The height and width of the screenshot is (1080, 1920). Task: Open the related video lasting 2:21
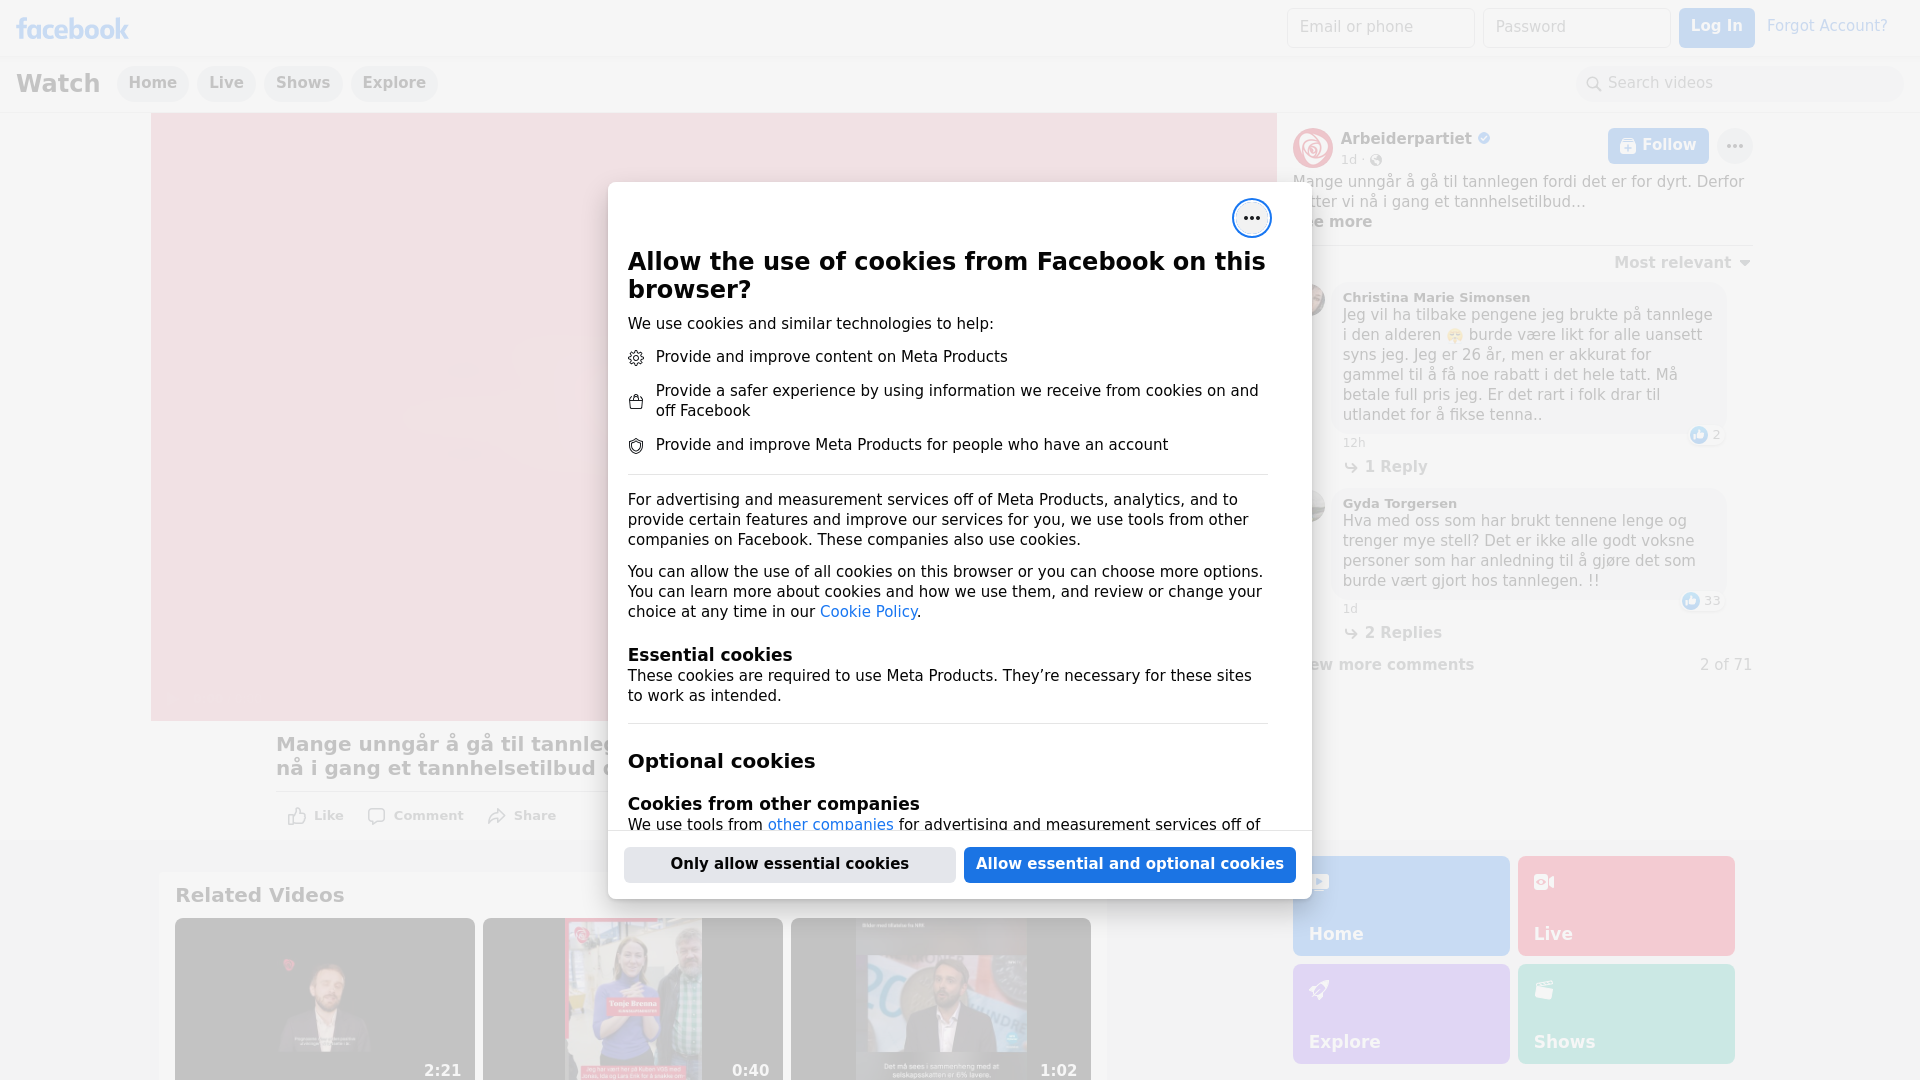coord(325,999)
